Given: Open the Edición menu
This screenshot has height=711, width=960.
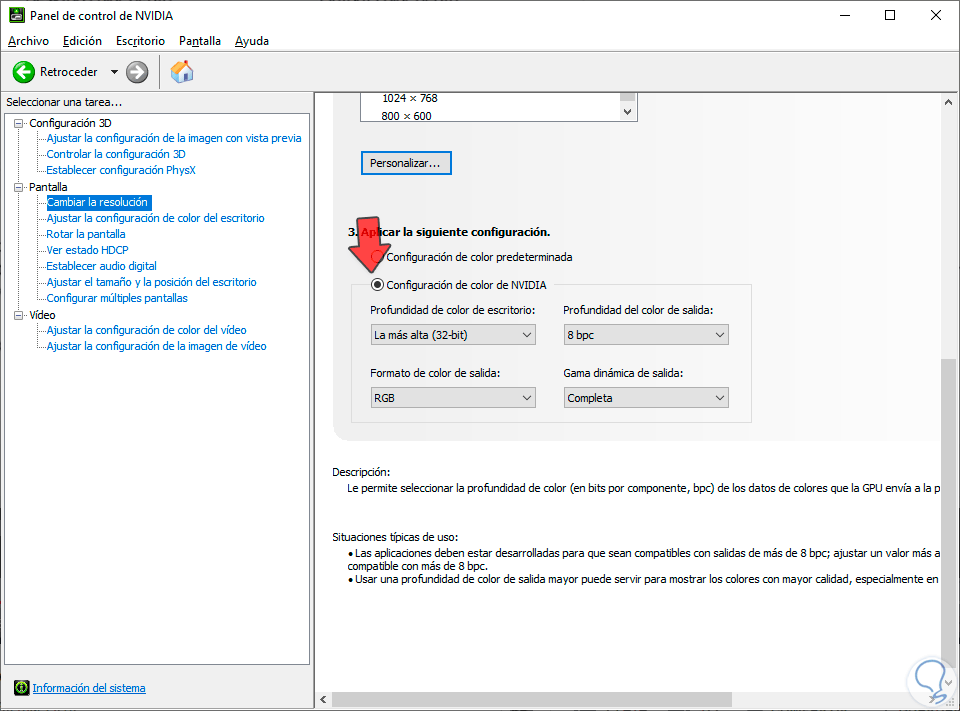Looking at the screenshot, I should point(82,41).
